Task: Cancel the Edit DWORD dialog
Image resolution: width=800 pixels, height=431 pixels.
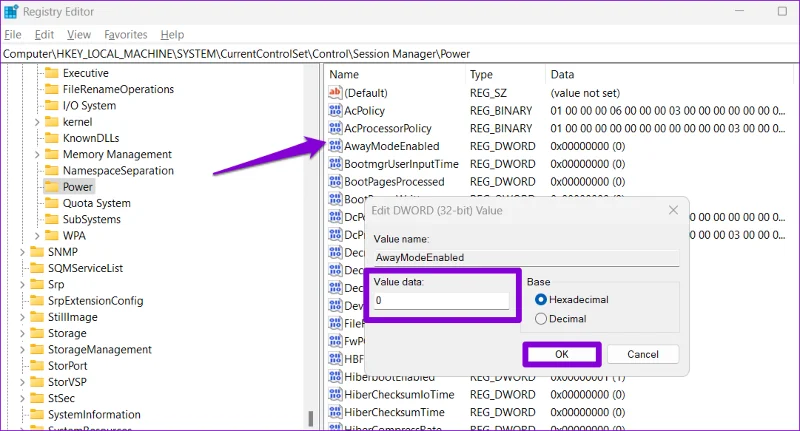Action: coord(643,354)
